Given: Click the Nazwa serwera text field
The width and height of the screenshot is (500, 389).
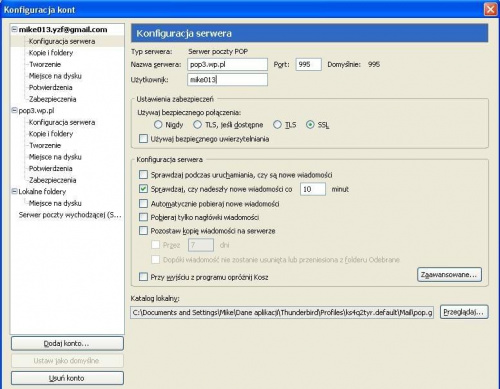Looking at the screenshot, I should (227, 64).
